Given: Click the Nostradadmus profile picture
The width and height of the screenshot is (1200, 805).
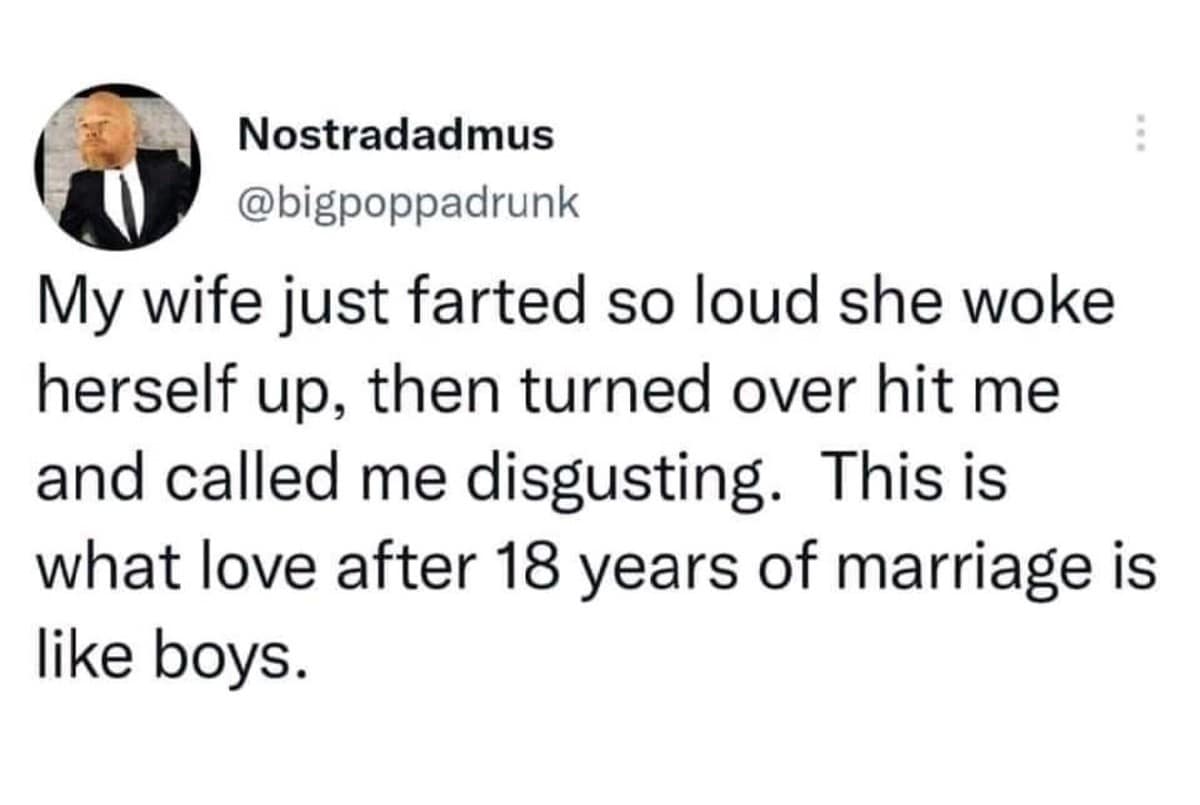Looking at the screenshot, I should point(117,167).
